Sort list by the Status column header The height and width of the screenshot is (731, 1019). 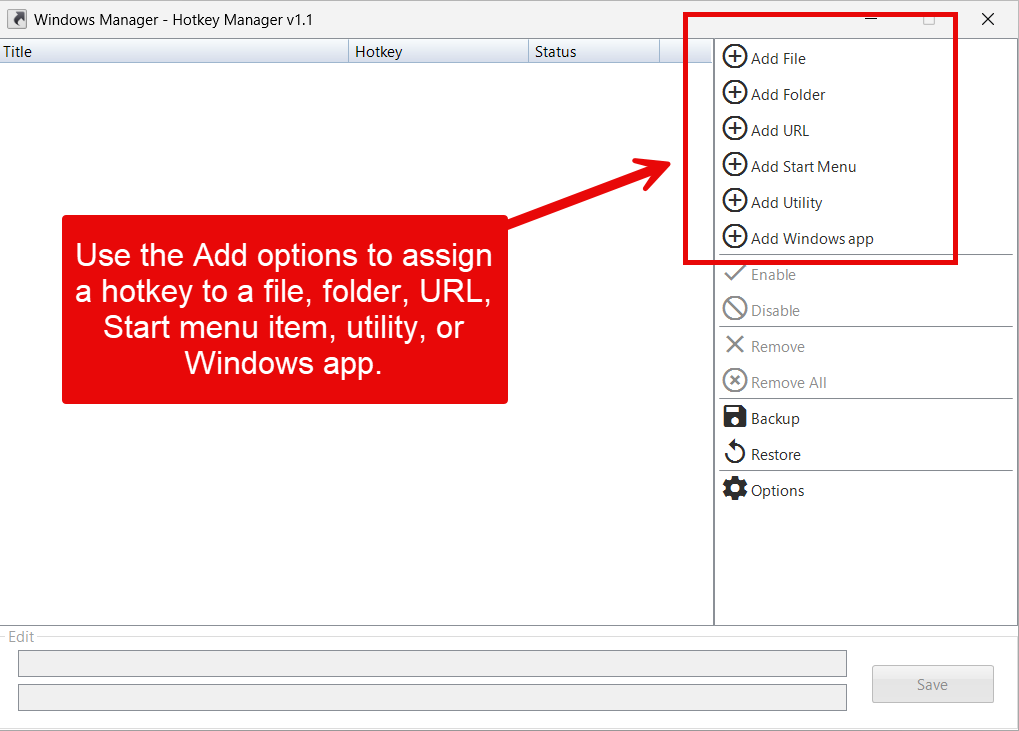(594, 51)
